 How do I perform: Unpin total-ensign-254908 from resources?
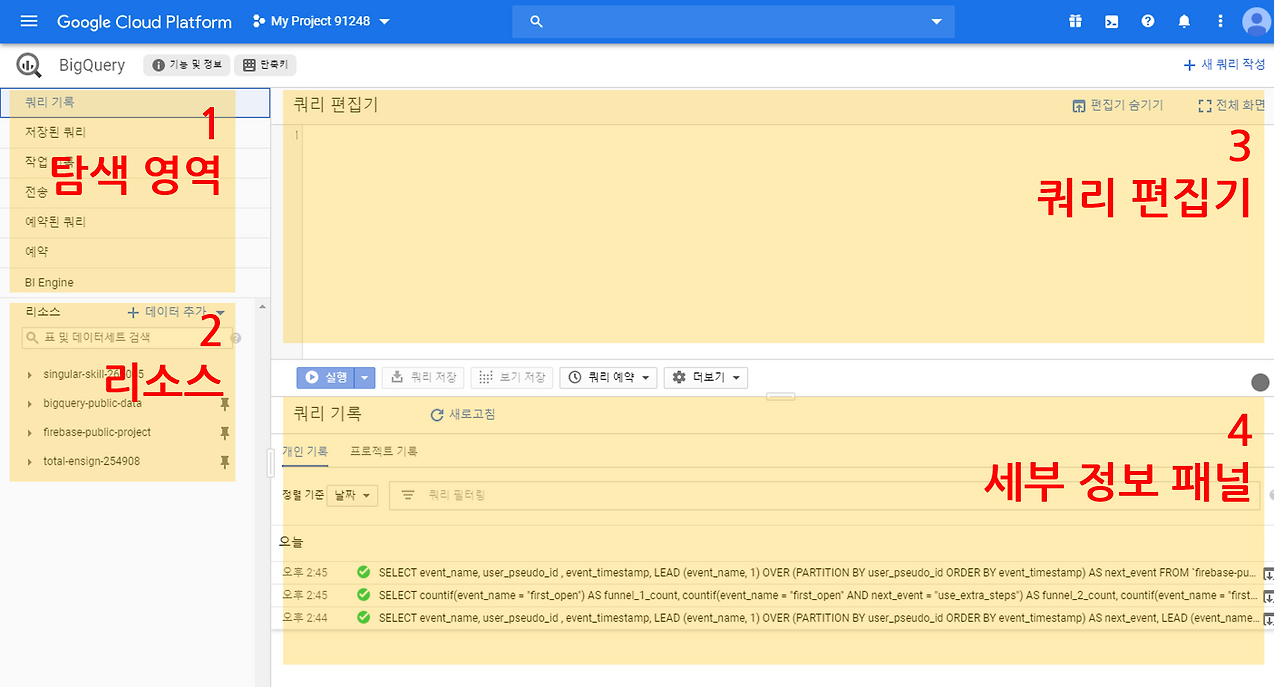(225, 461)
